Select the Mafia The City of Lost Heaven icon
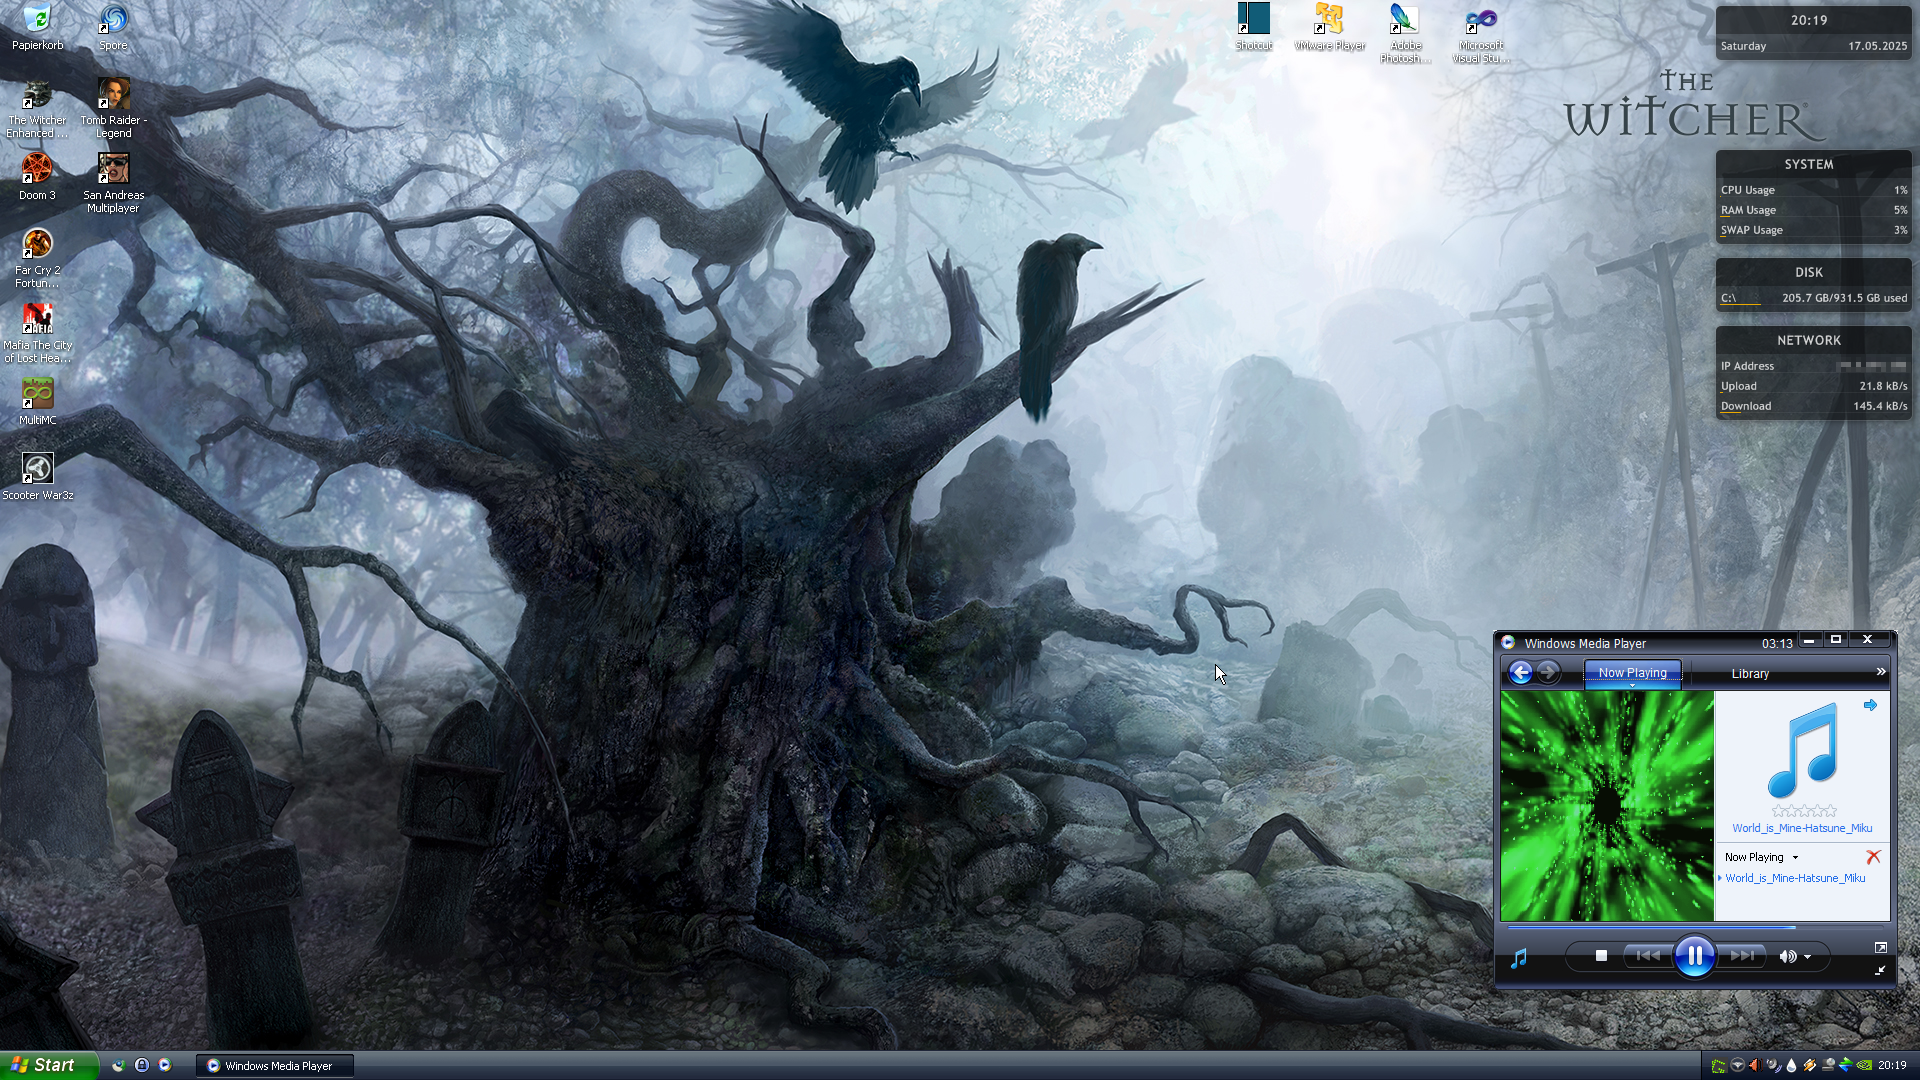The width and height of the screenshot is (1920, 1080). coord(37,333)
